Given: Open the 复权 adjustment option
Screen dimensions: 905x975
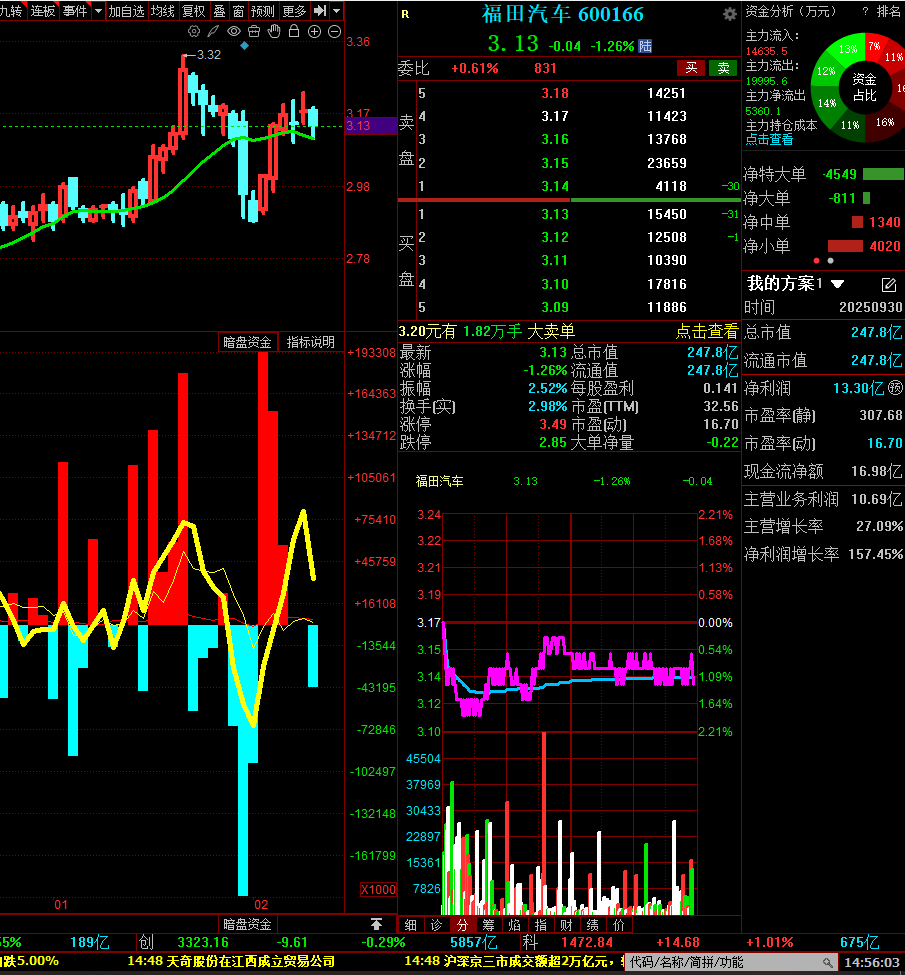Looking at the screenshot, I should (193, 11).
